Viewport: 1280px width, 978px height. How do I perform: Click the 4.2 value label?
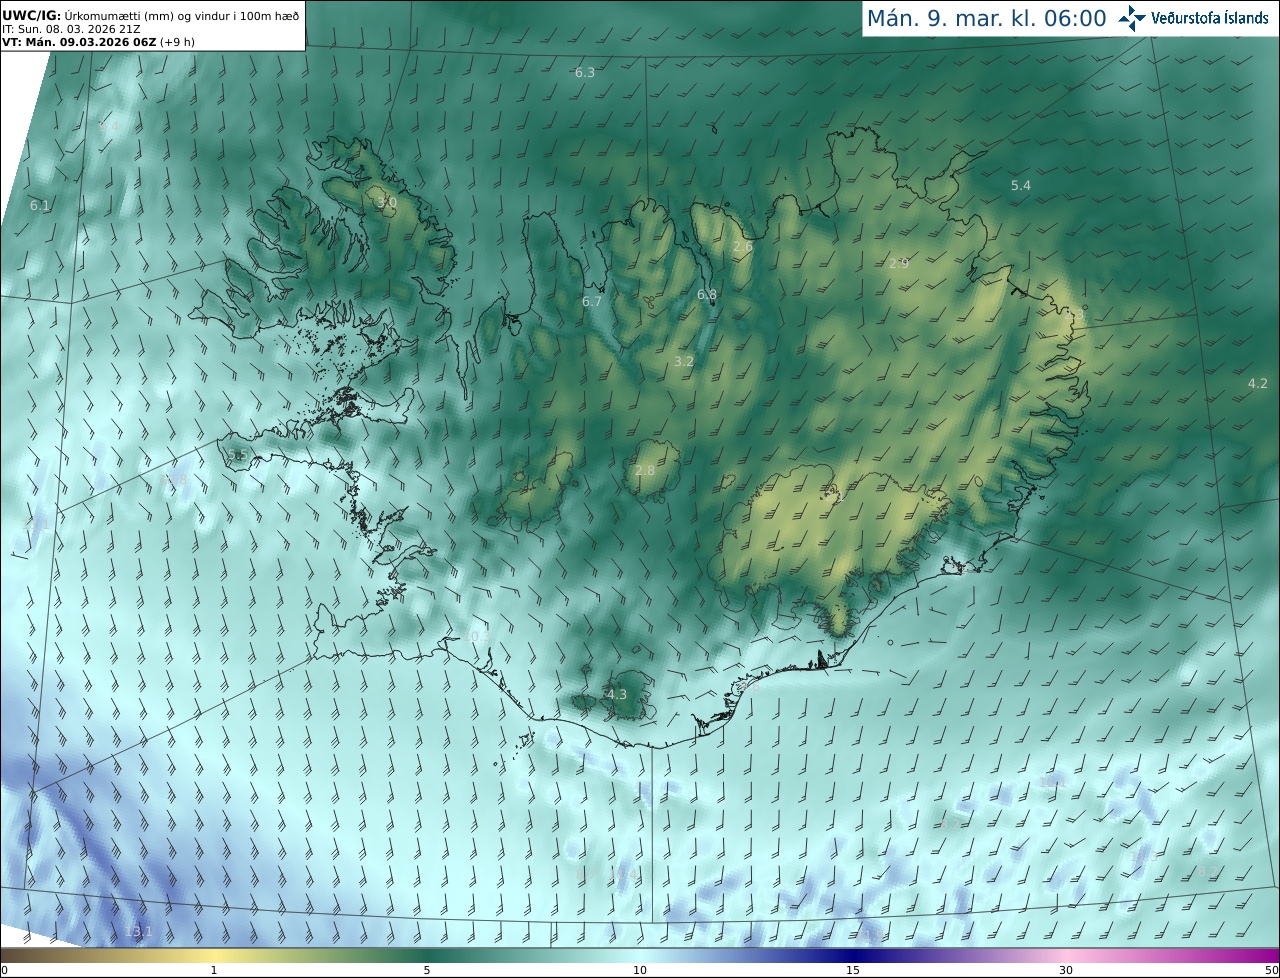1258,383
